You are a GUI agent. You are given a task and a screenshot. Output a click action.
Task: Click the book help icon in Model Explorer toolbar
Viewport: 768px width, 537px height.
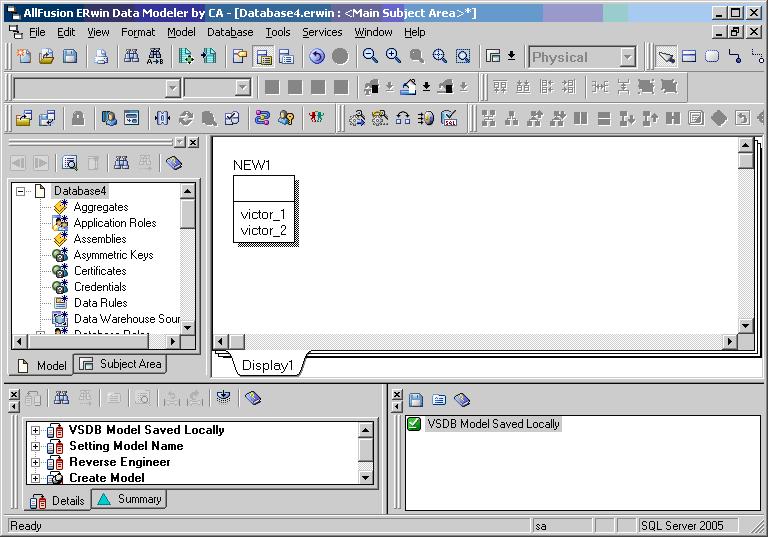click(174, 163)
